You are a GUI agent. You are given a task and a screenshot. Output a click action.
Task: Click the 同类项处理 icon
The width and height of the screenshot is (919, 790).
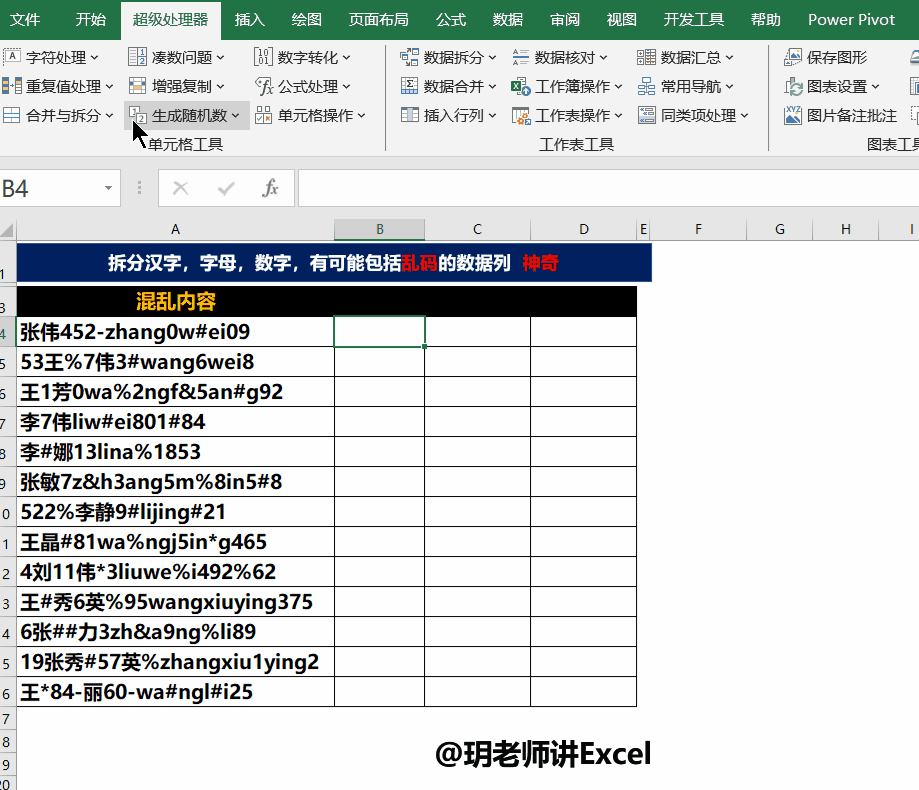[x=646, y=115]
